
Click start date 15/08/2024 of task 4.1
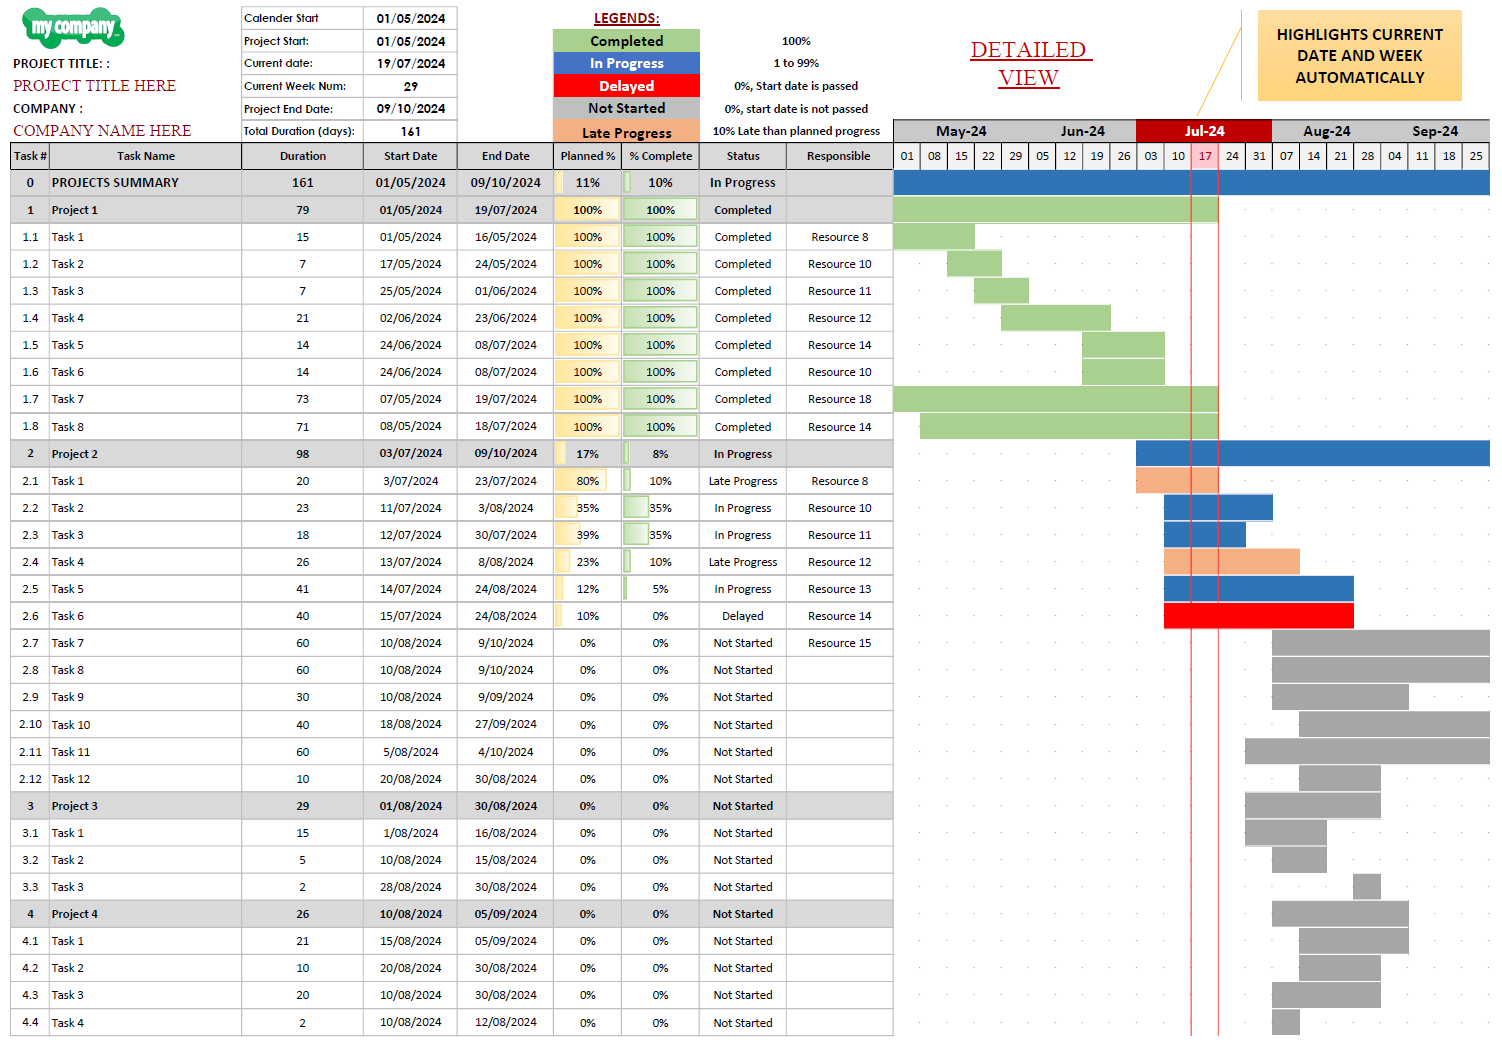click(x=410, y=941)
